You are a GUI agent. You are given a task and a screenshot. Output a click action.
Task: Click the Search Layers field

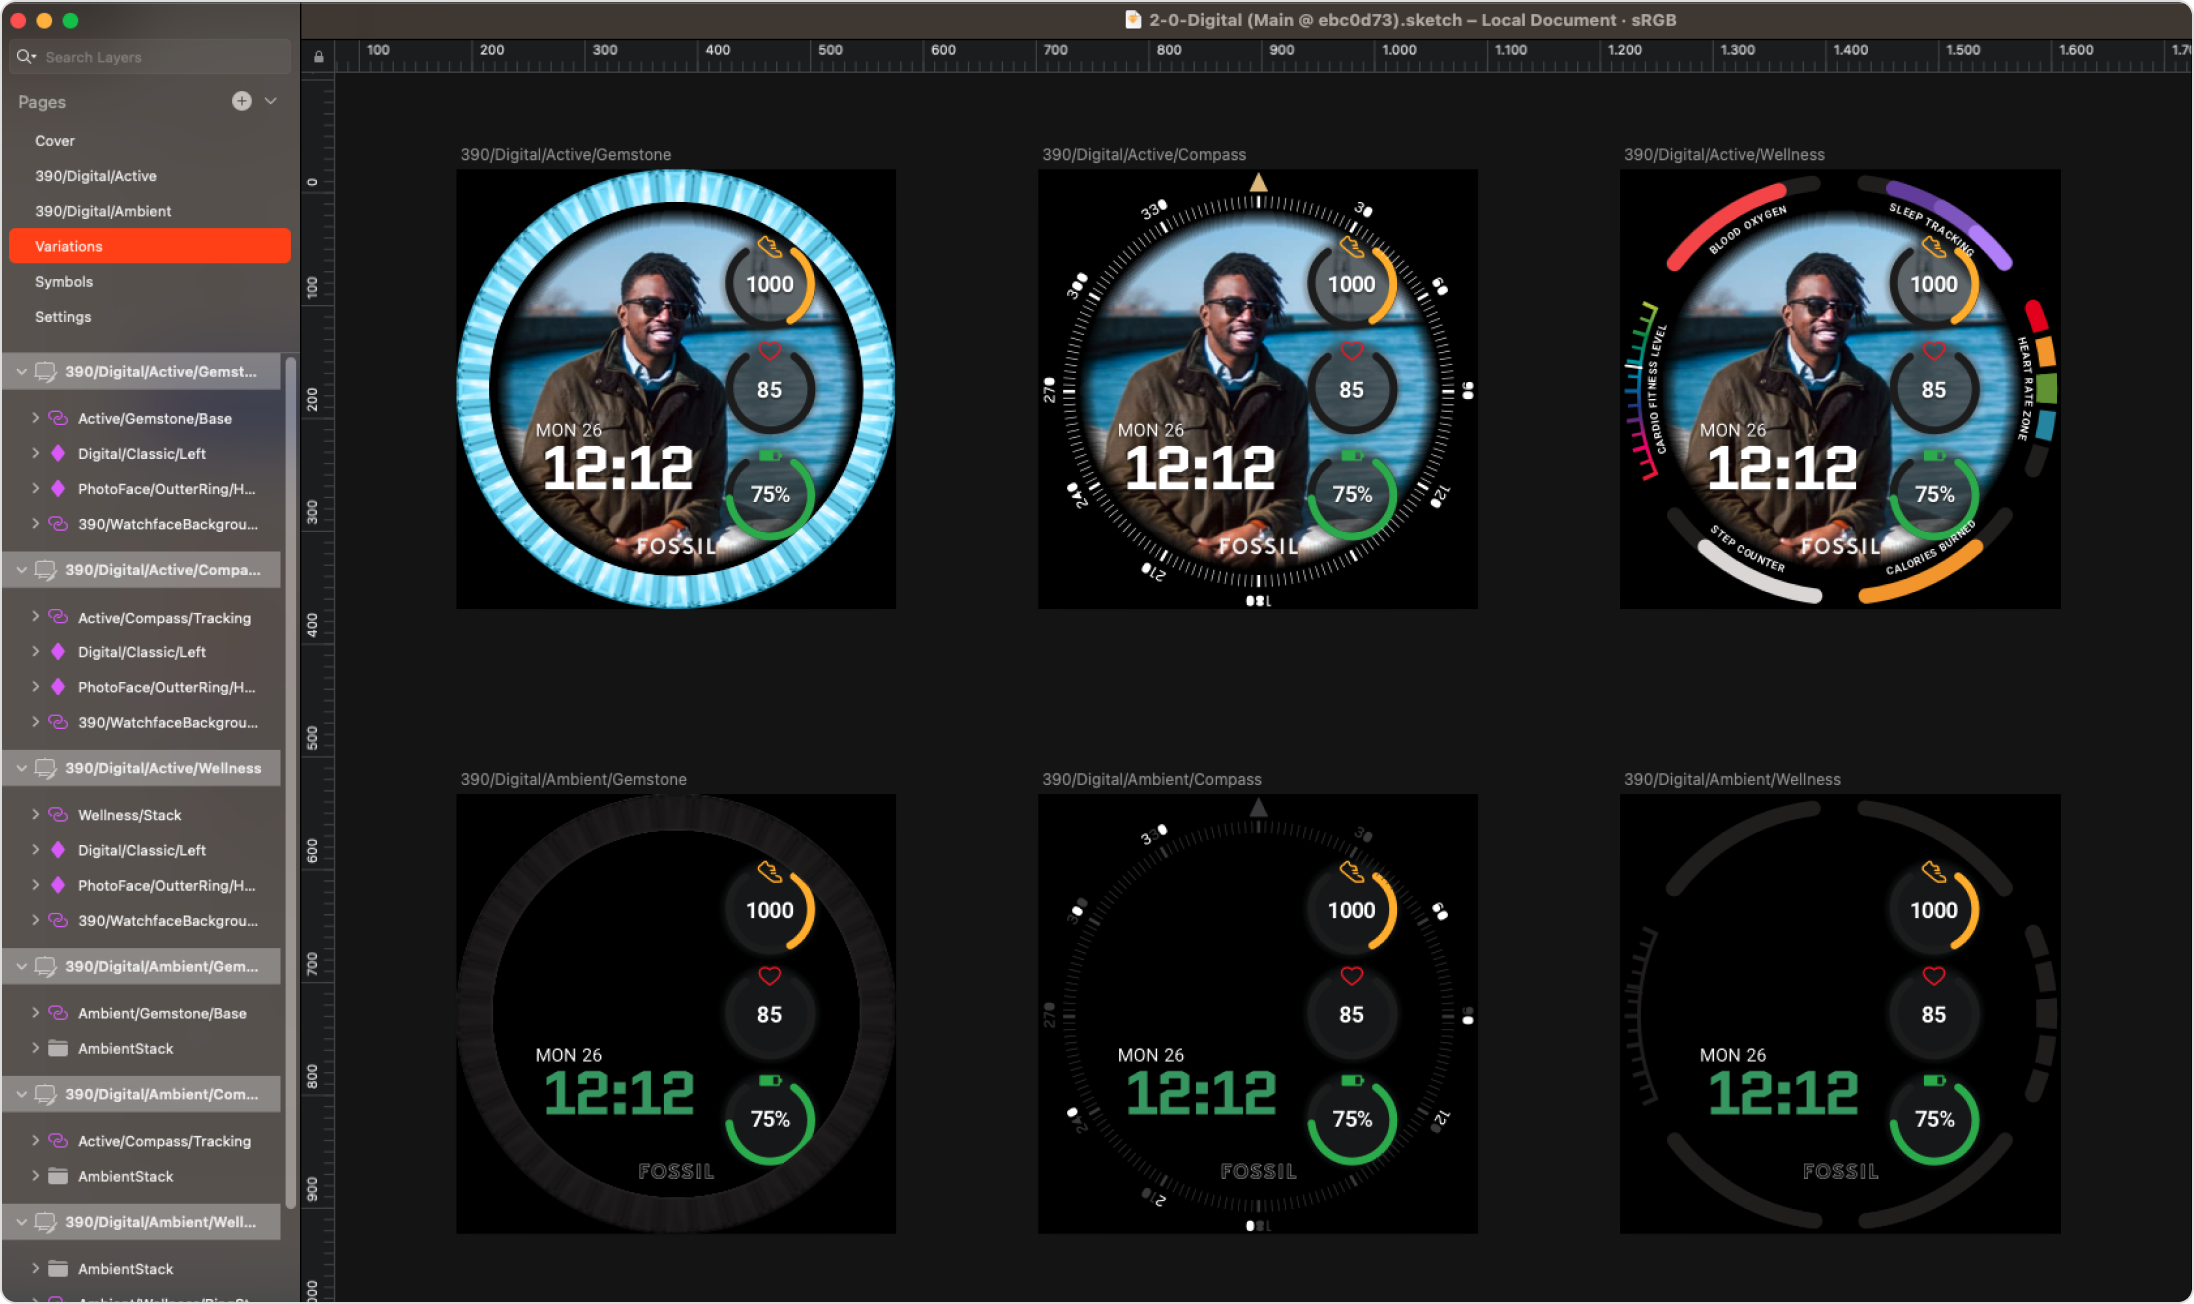click(150, 57)
